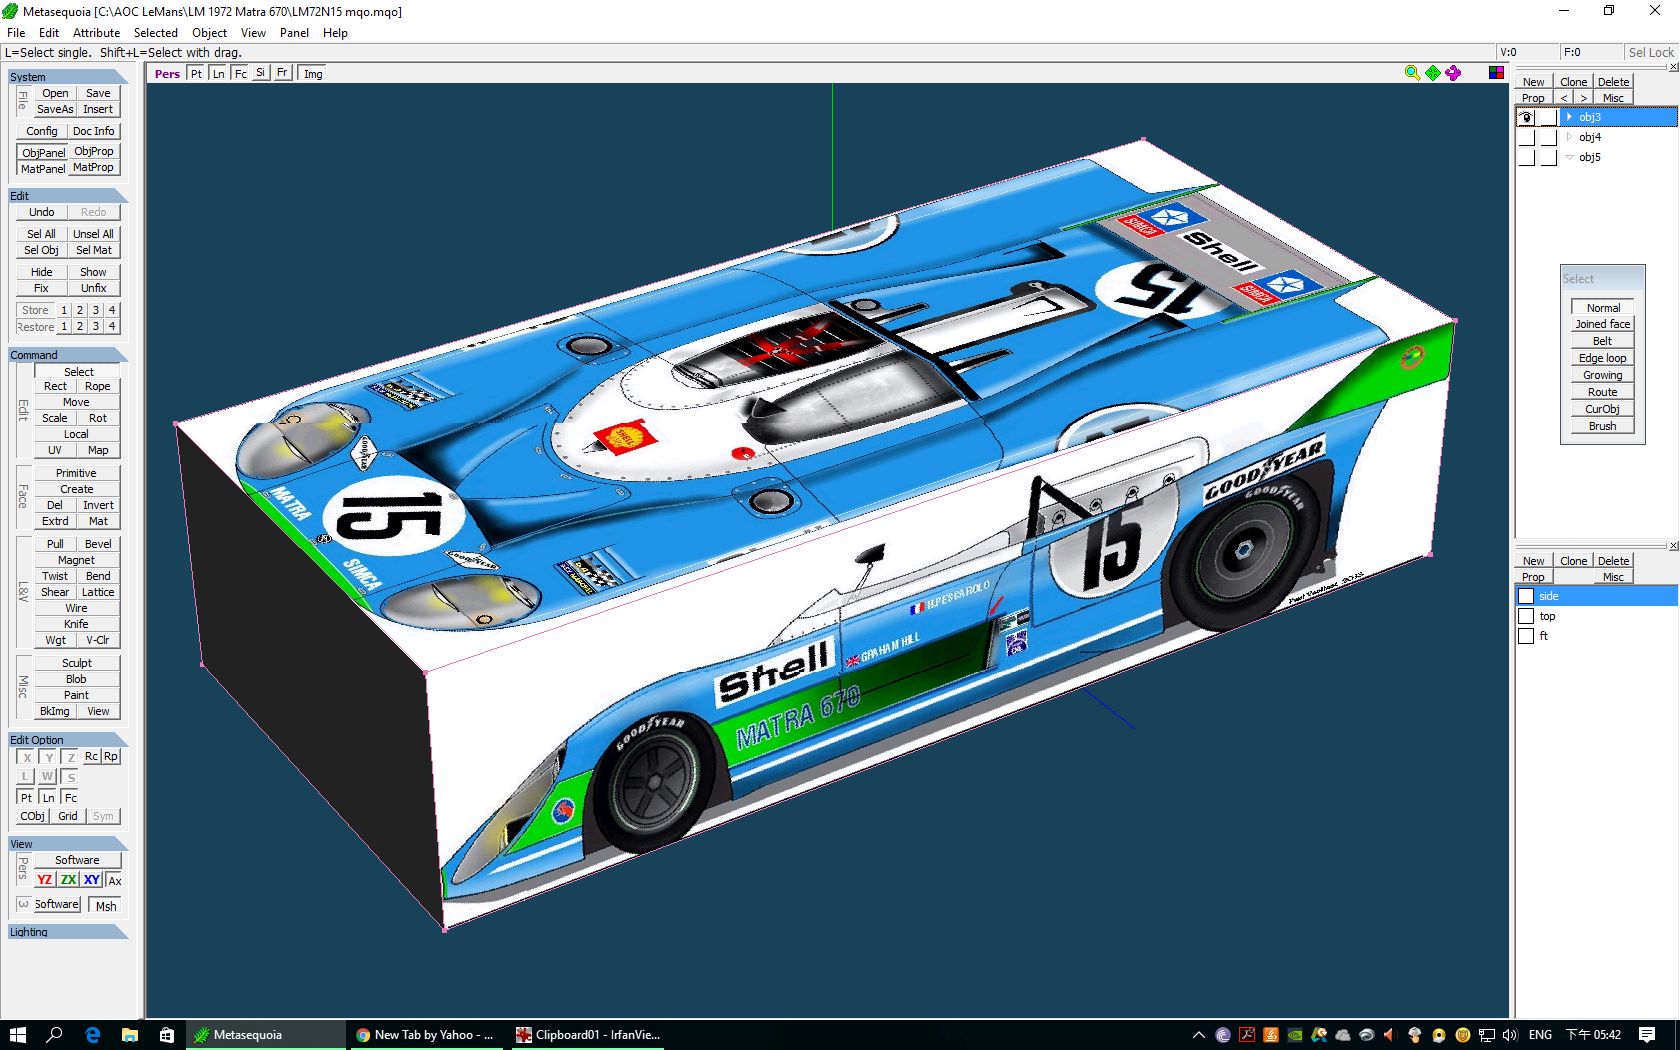The image size is (1680, 1050).
Task: Launch Edge from the taskbar
Action: click(x=92, y=1035)
